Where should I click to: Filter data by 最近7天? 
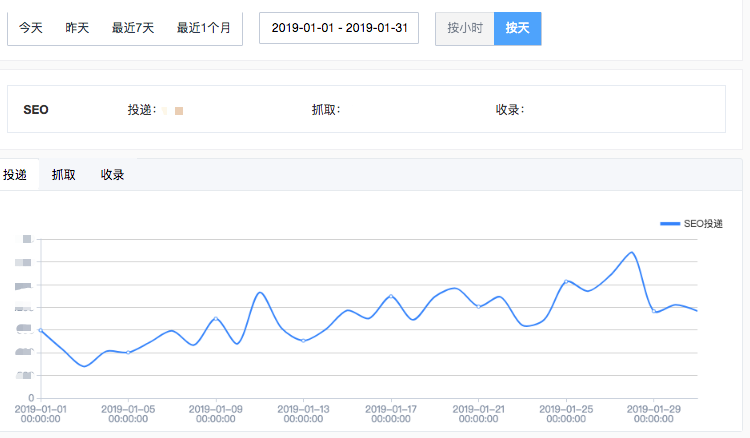point(133,28)
